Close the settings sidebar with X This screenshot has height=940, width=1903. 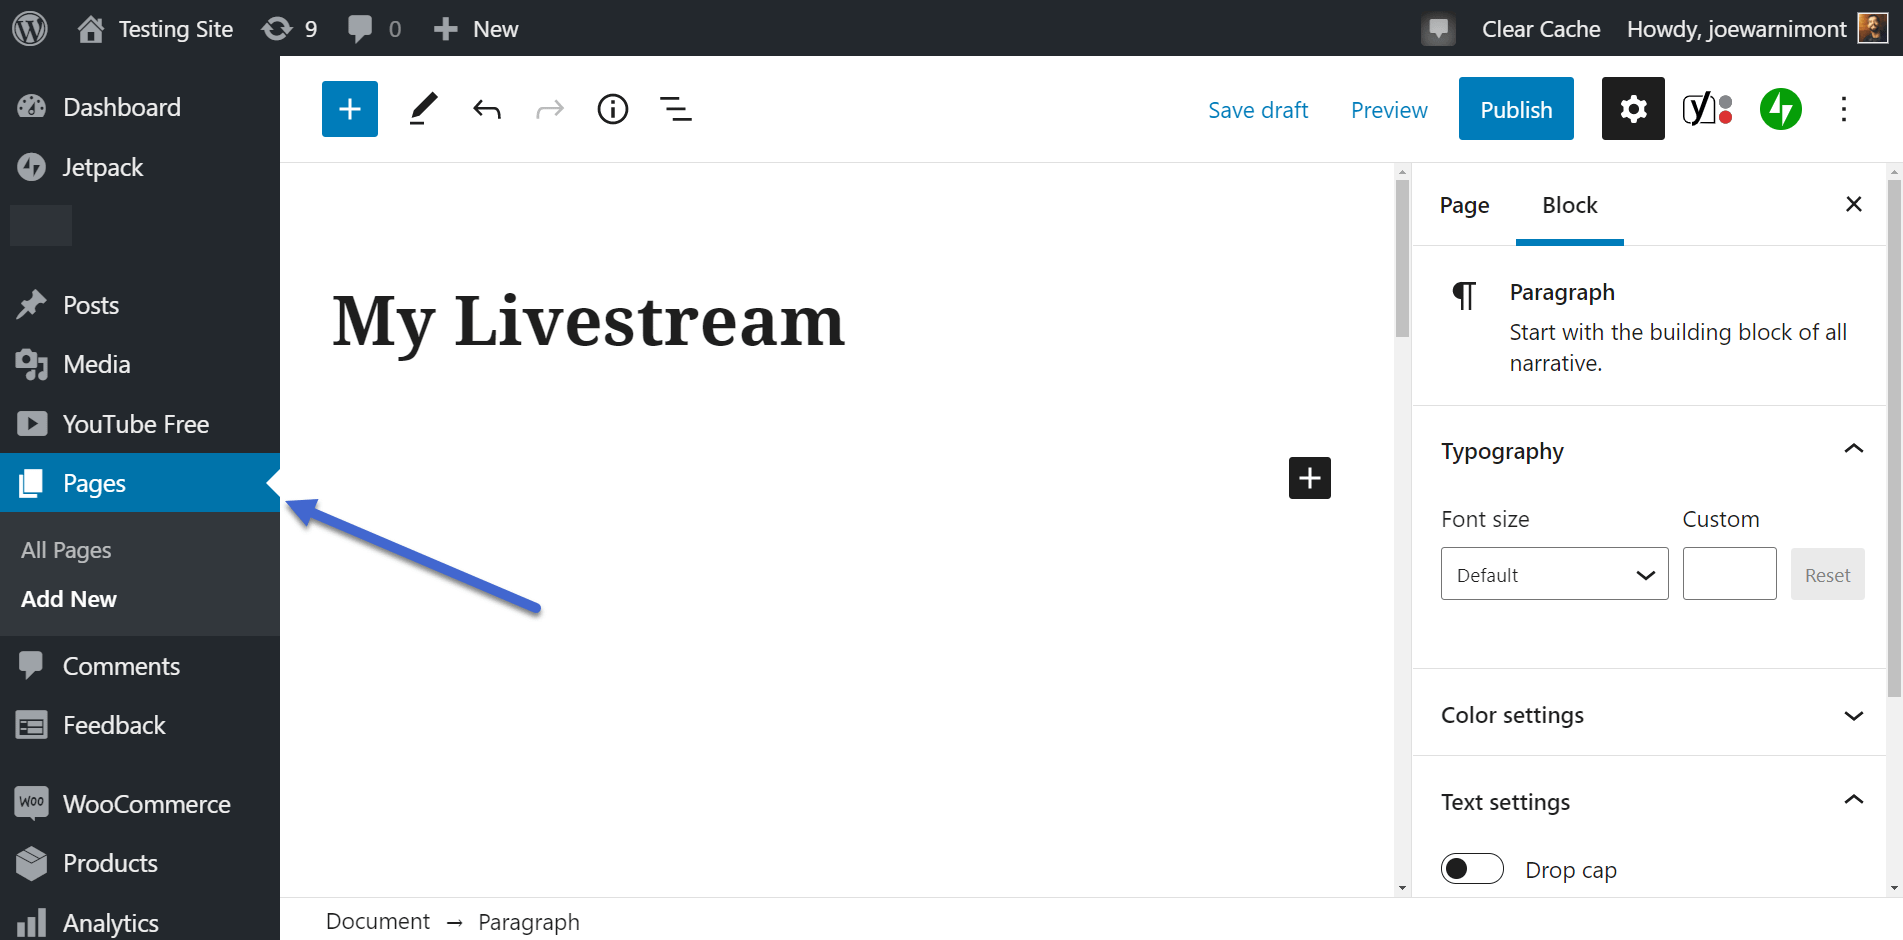(x=1854, y=204)
